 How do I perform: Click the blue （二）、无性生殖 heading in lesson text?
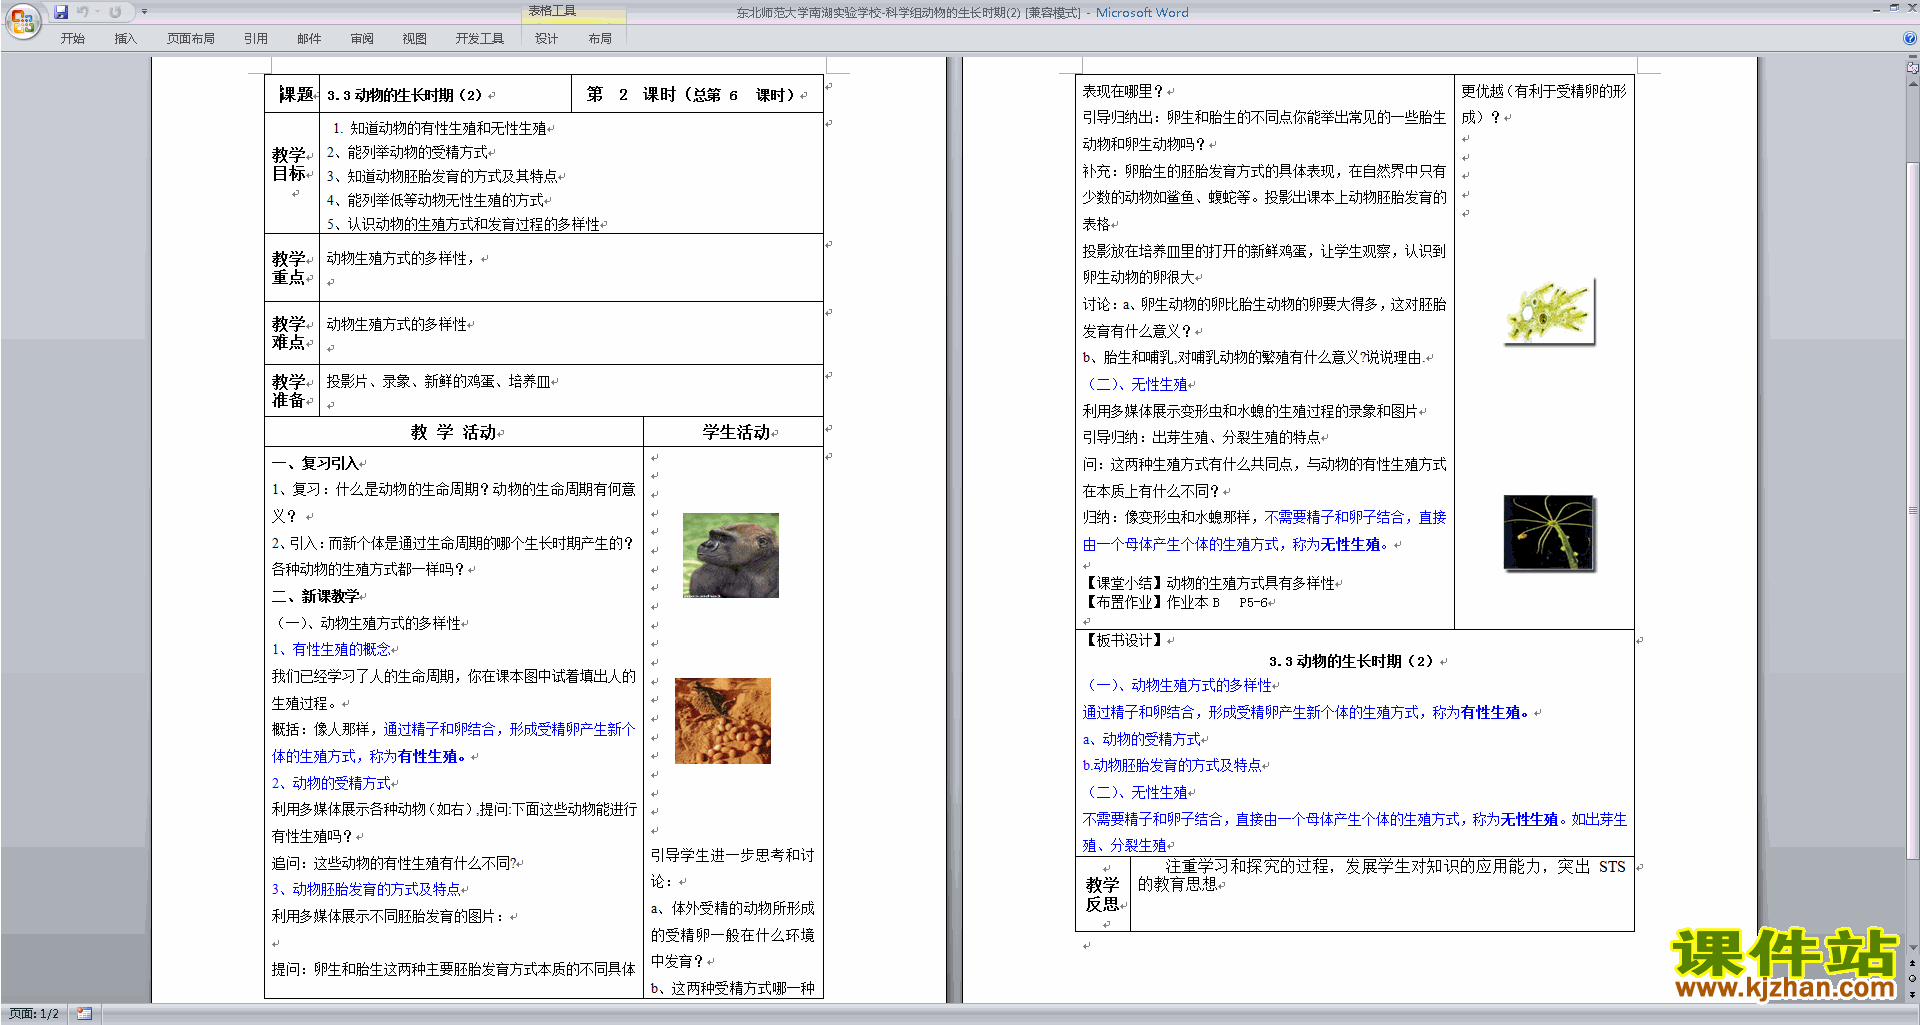click(1135, 384)
